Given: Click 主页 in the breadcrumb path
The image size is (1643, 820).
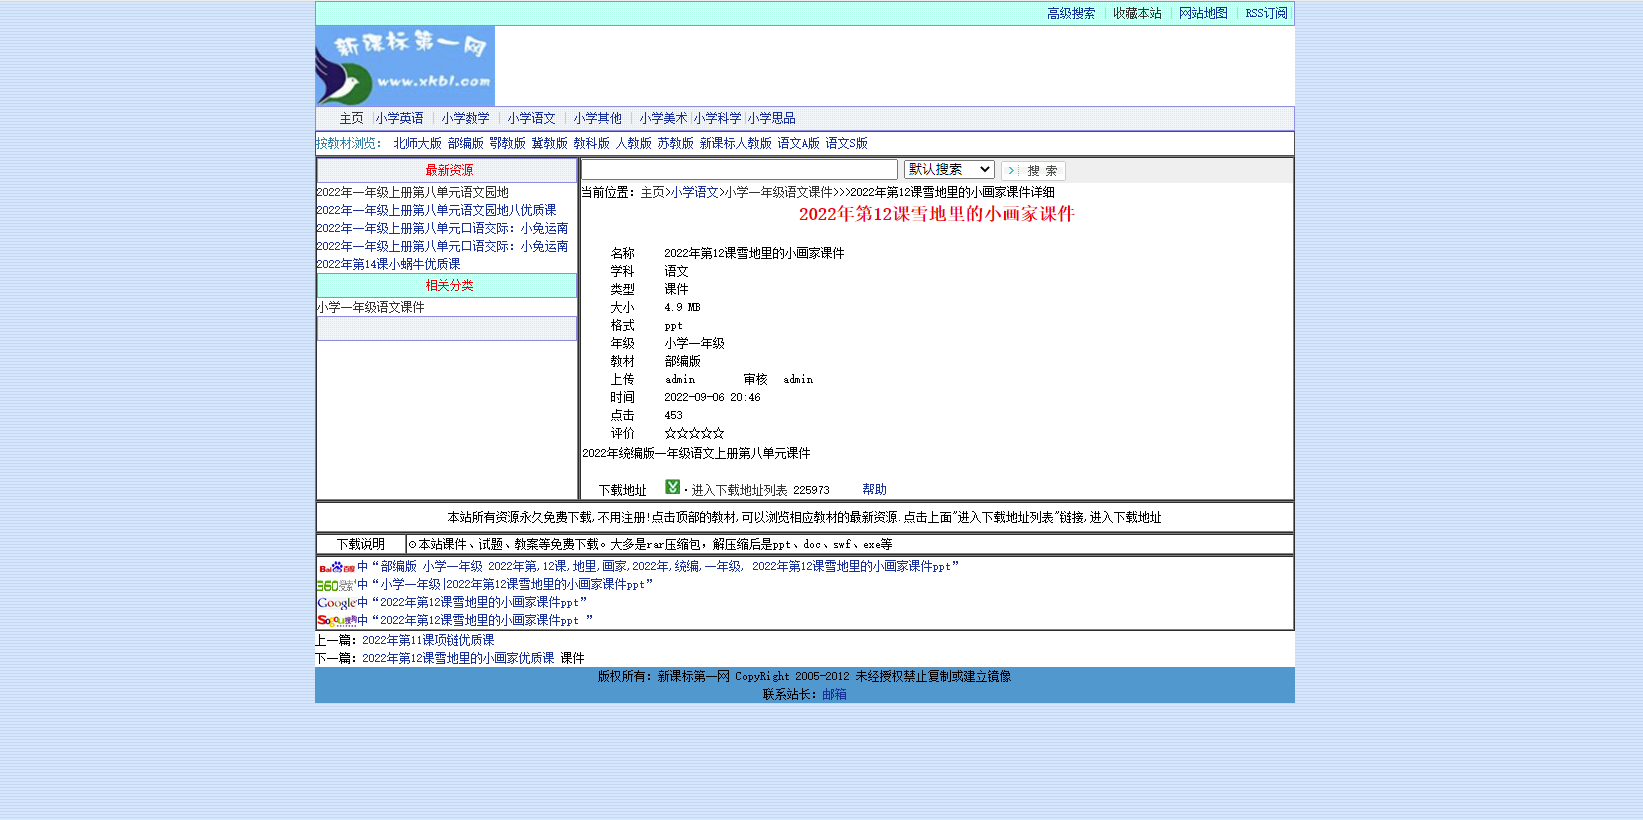Looking at the screenshot, I should [653, 192].
